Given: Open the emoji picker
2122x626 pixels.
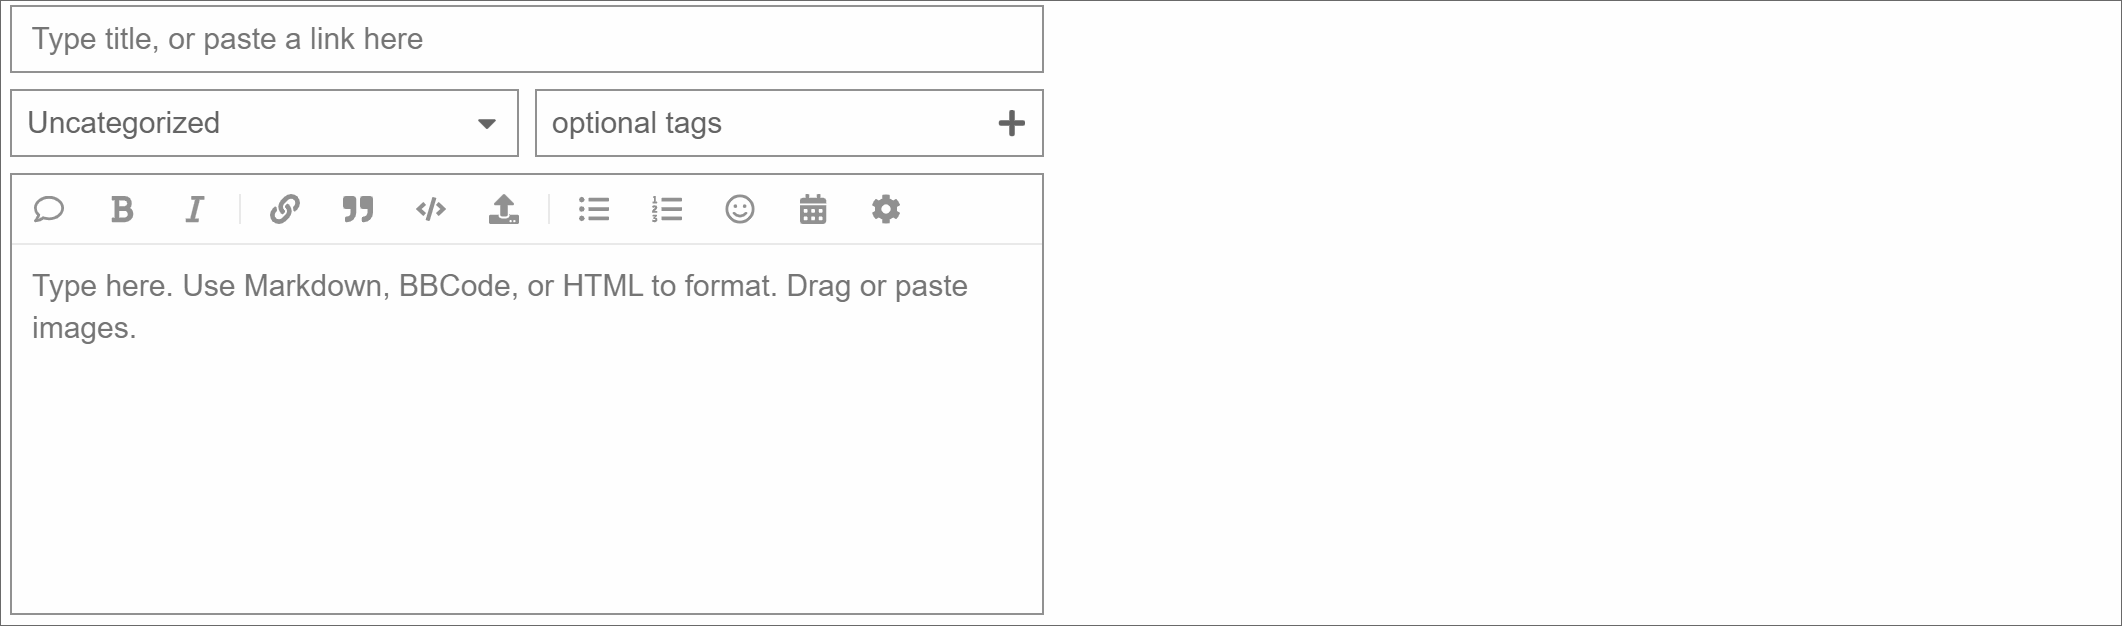Looking at the screenshot, I should 740,209.
